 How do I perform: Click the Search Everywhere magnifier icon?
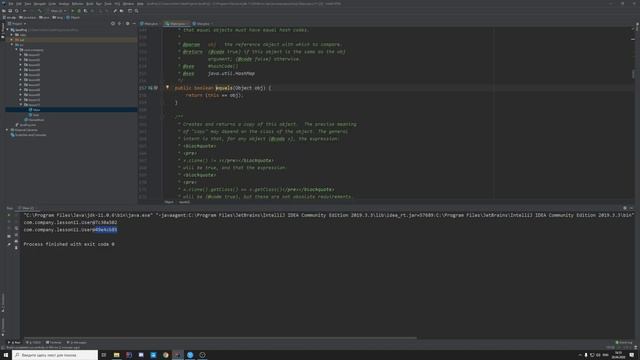coord(136,11)
